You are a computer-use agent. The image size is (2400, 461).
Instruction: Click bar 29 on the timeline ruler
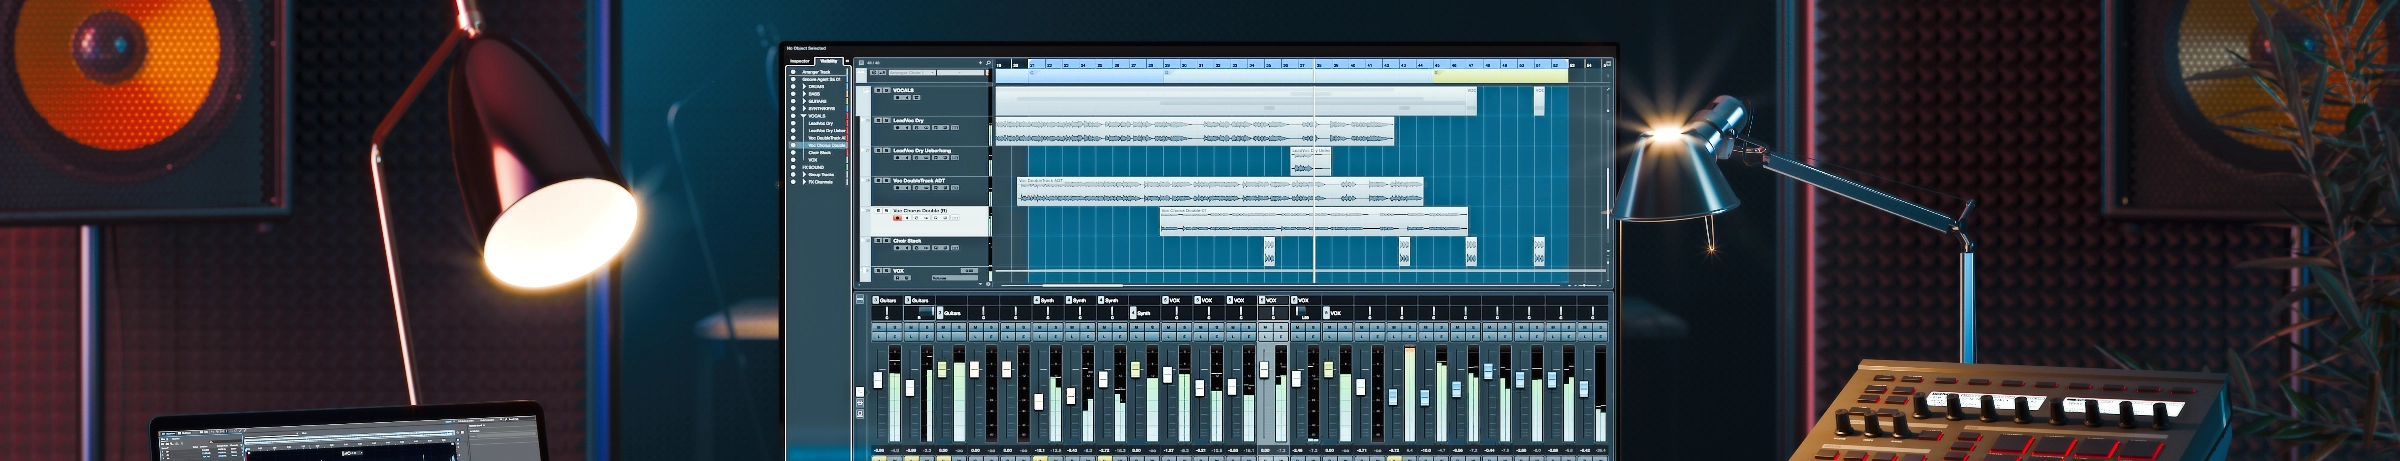tap(1168, 64)
